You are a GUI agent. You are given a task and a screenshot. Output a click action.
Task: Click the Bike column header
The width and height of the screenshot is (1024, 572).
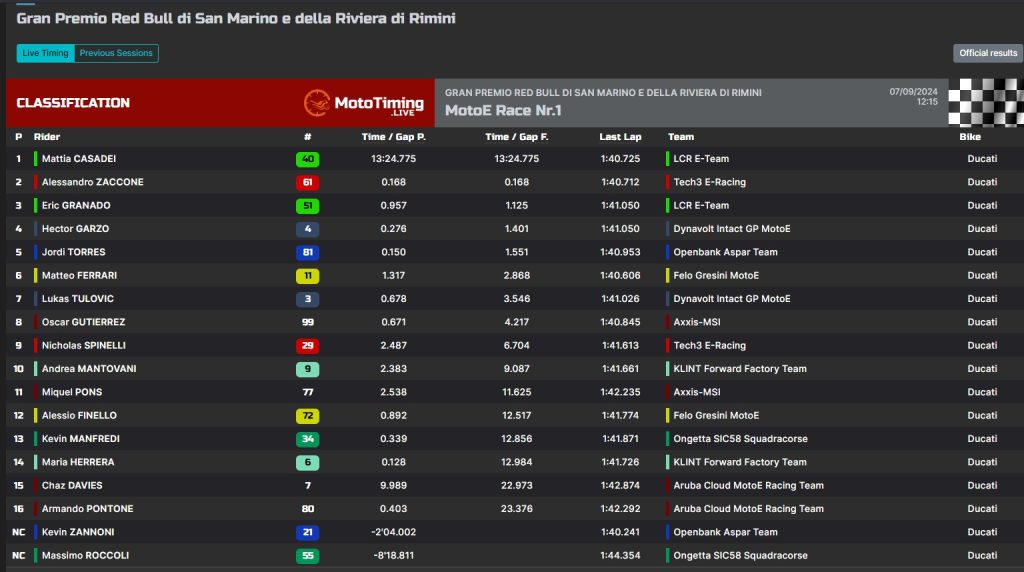click(x=970, y=136)
